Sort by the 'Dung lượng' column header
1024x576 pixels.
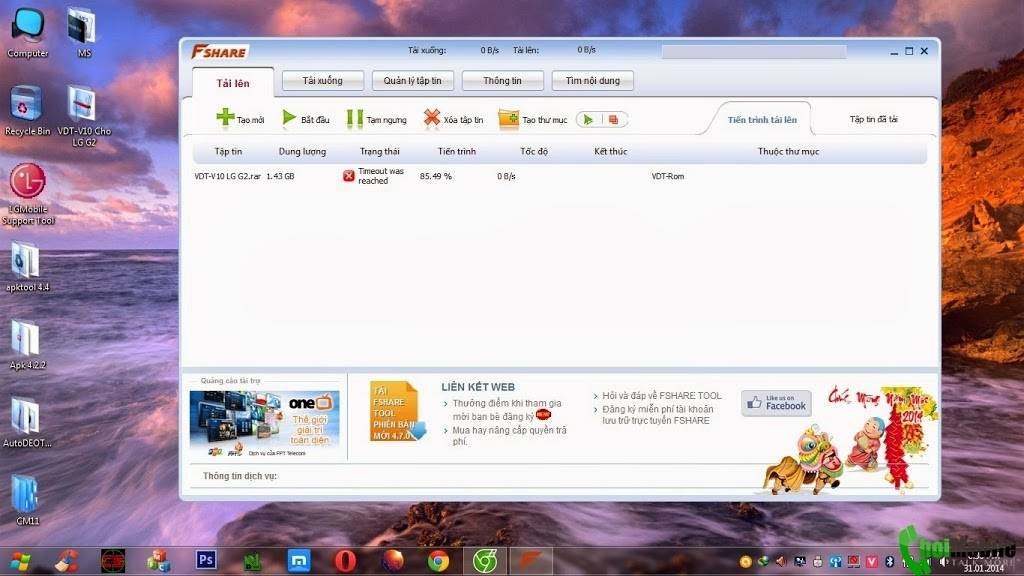coord(302,151)
